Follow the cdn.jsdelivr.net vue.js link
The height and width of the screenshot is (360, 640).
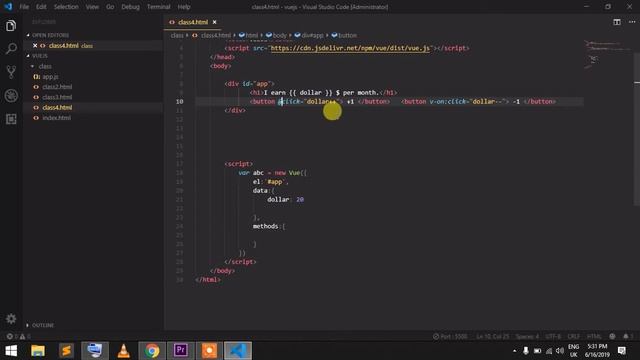[x=350, y=48]
